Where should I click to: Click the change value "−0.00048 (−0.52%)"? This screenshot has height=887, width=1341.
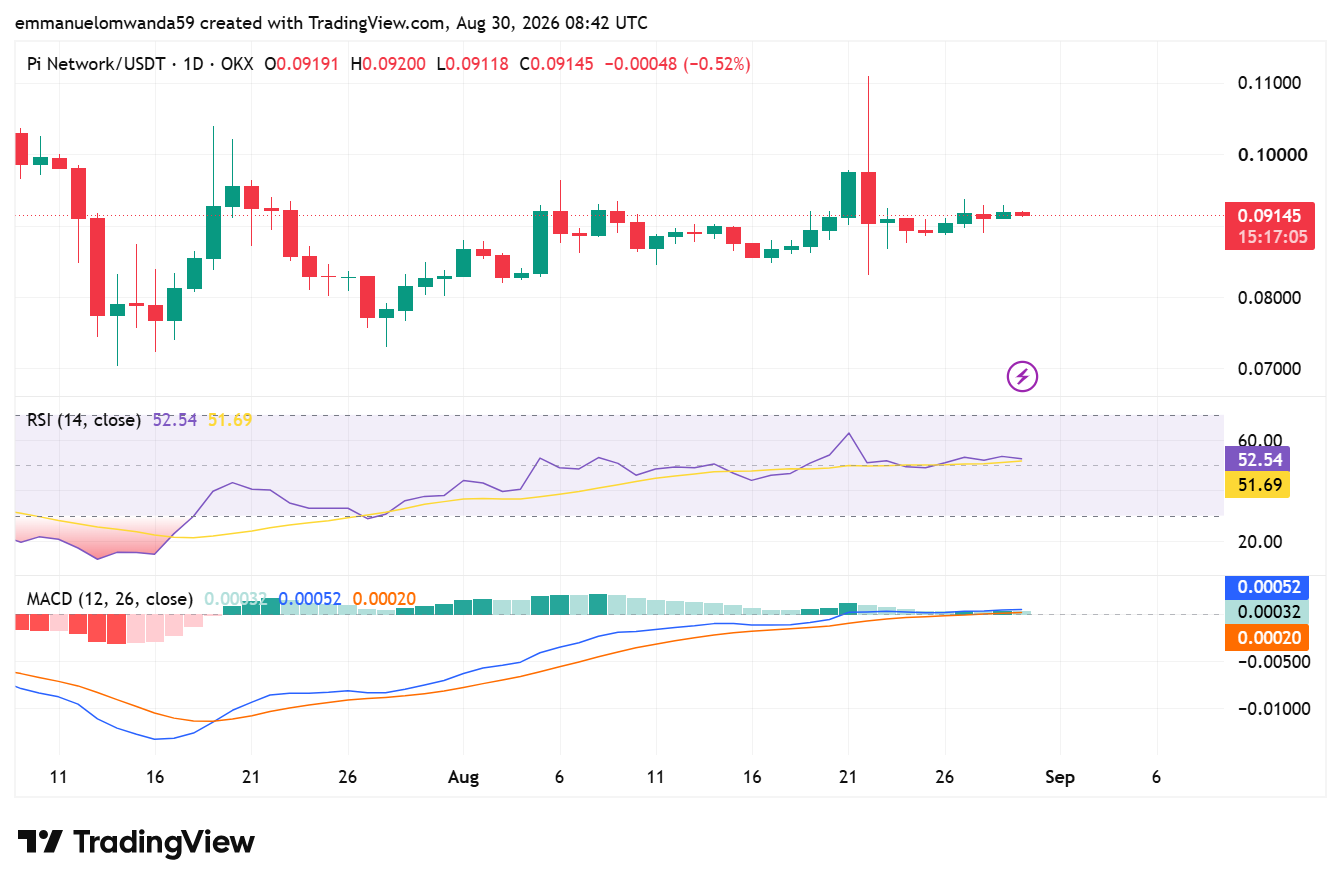[677, 64]
